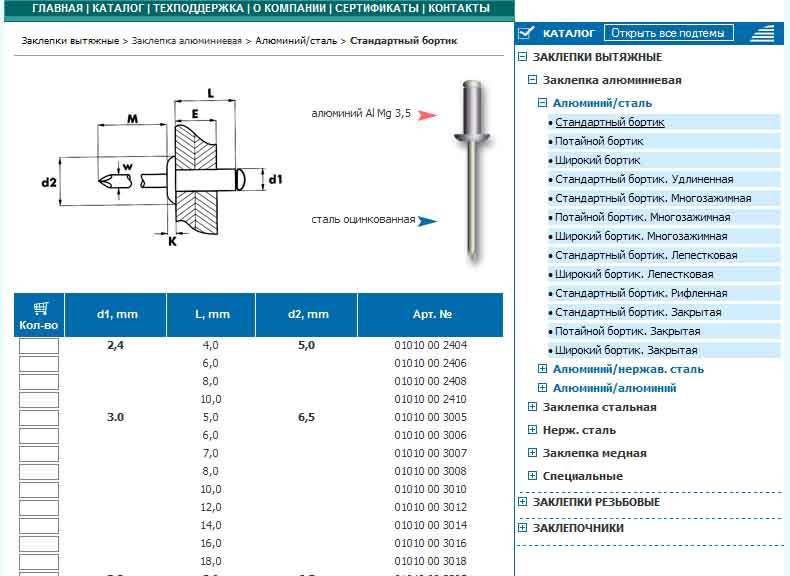Click the d1, mm column header
The width and height of the screenshot is (790, 576).
coord(116,314)
